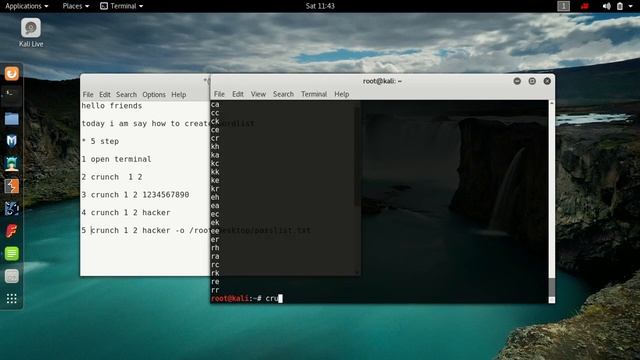This screenshot has width=640, height=360.
Task: Open Burp Suite dock icon
Action: click(11, 186)
